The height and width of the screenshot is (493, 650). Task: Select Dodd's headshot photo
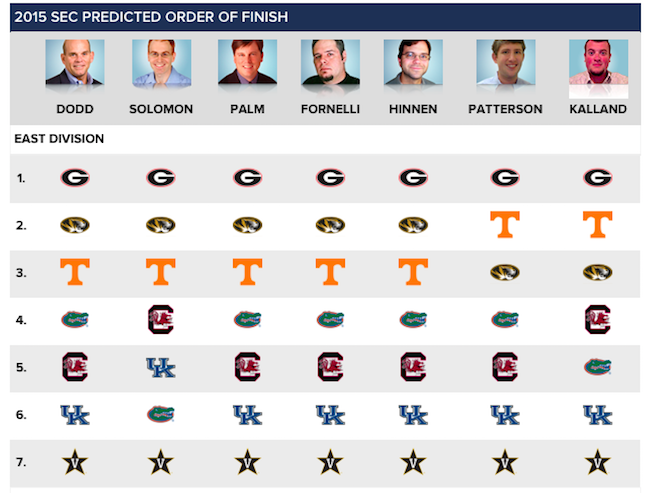tap(75, 62)
